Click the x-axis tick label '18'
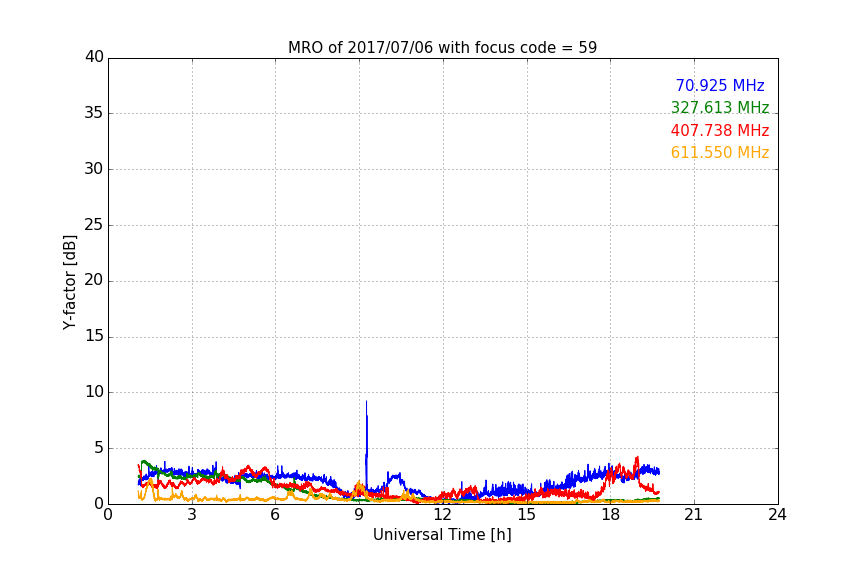864x576 pixels. [610, 515]
